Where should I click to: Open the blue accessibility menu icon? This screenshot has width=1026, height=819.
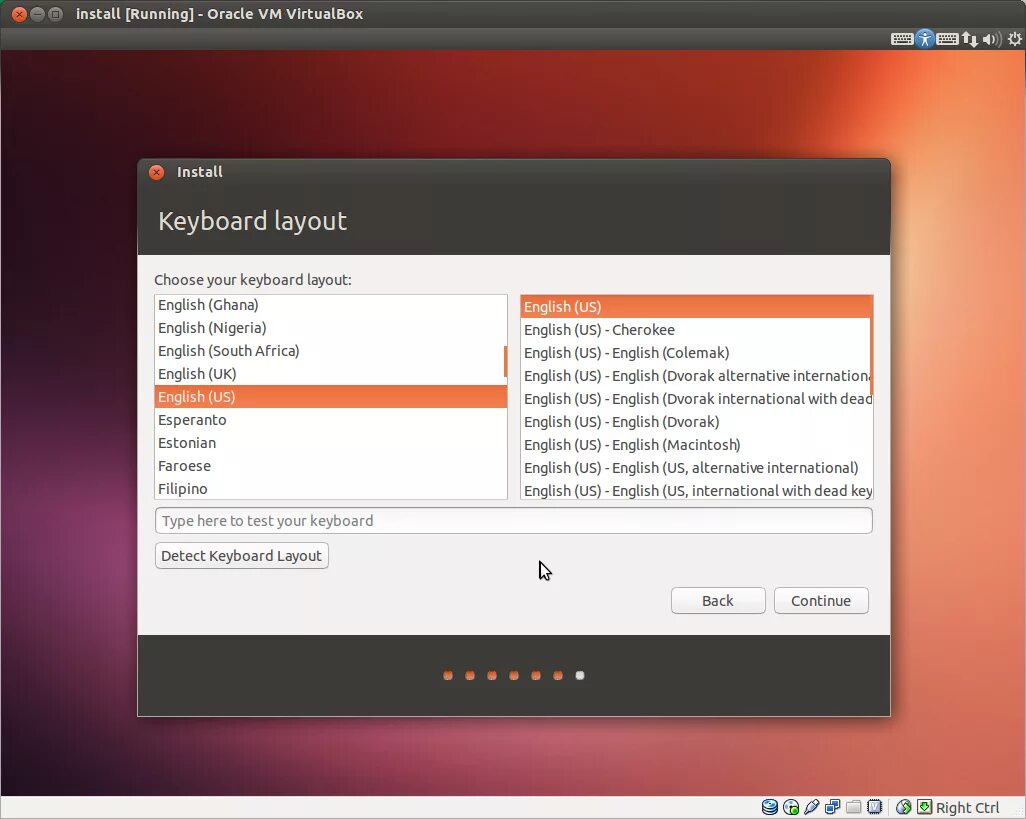coord(925,39)
